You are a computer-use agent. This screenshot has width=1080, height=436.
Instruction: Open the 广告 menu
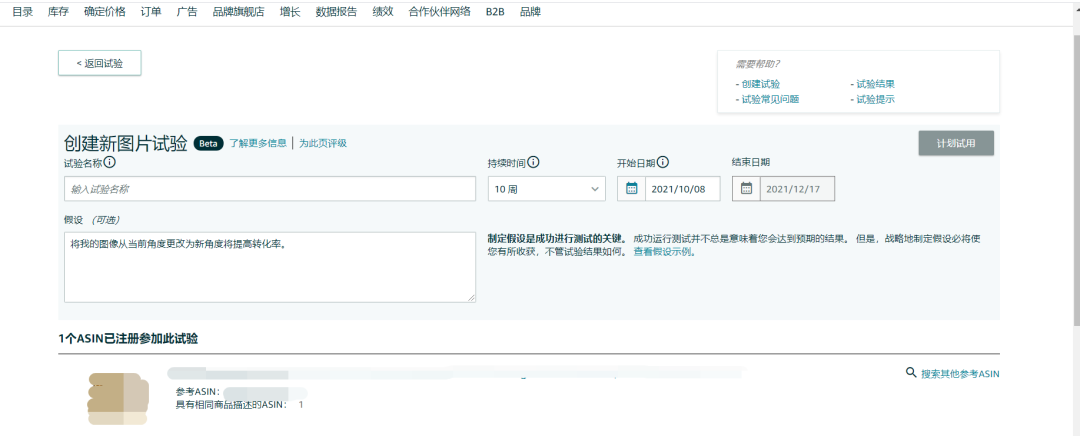(187, 12)
